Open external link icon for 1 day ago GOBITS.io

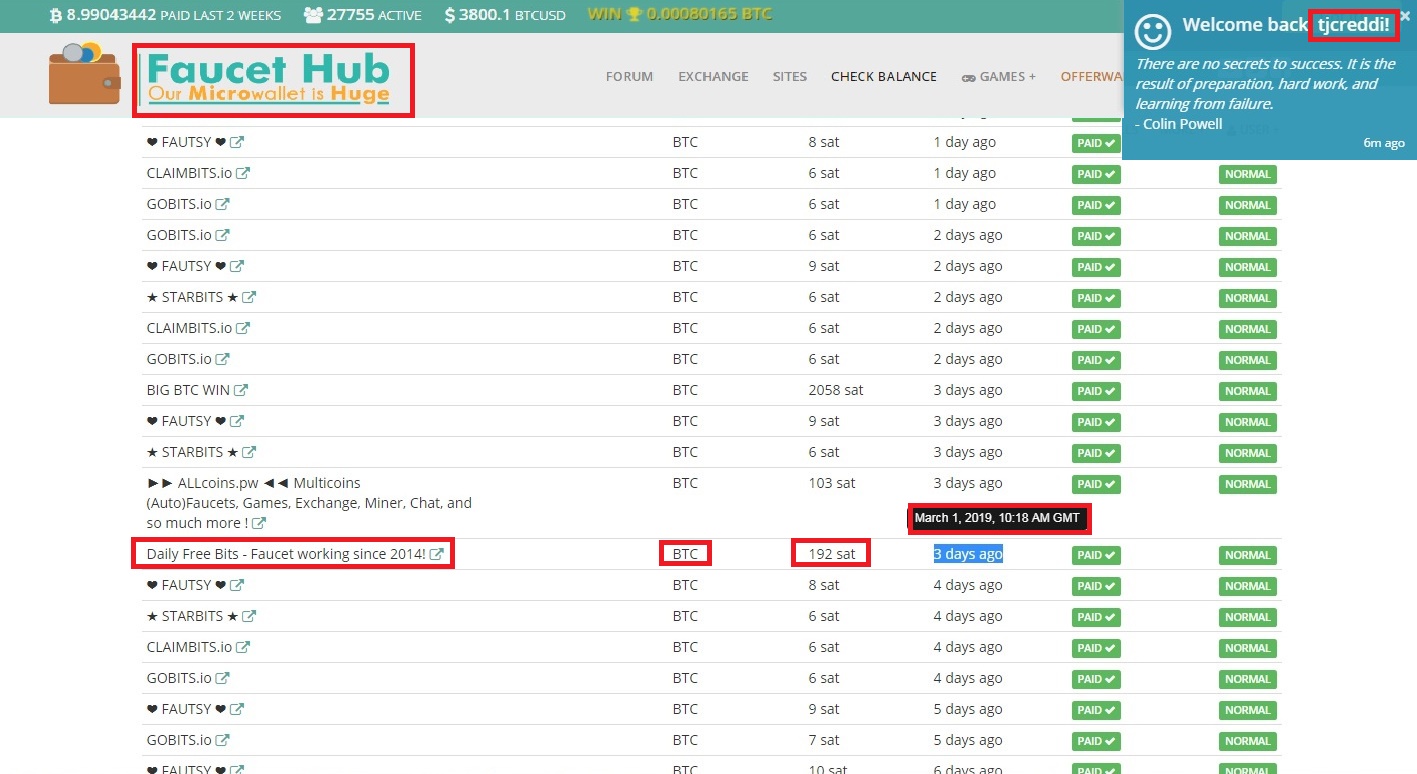[x=223, y=204]
